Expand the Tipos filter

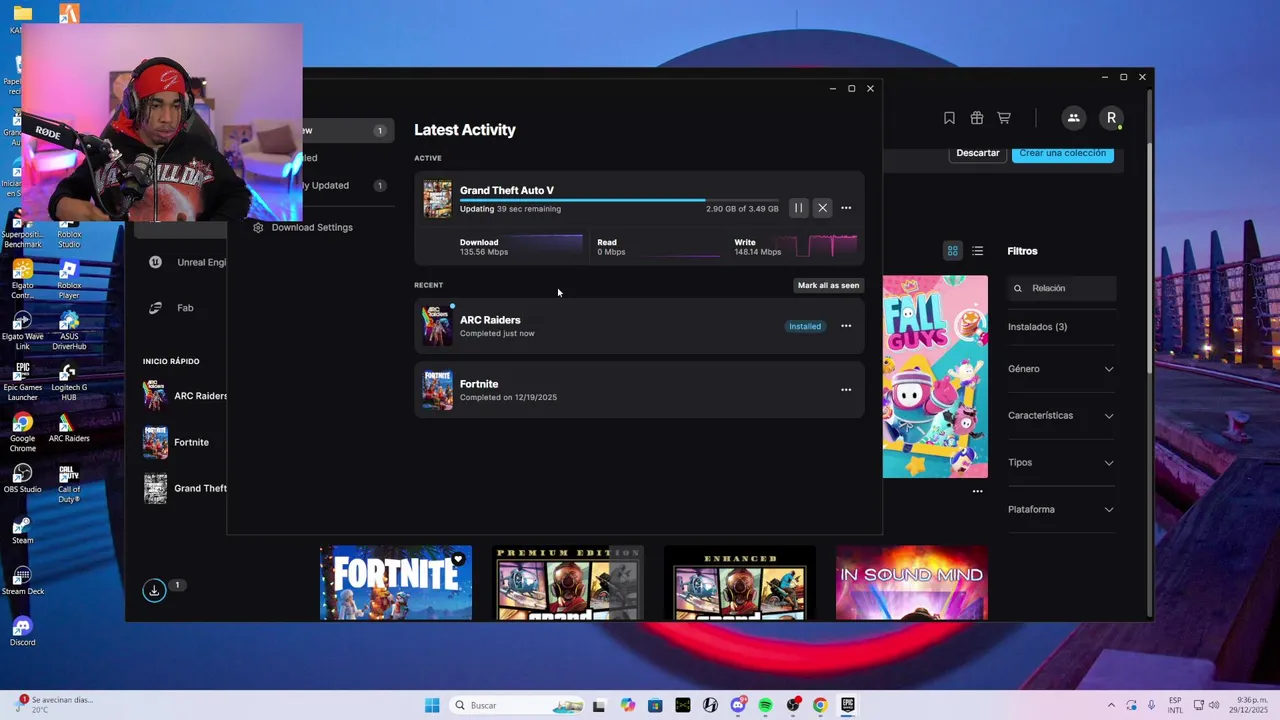pyautogui.click(x=1061, y=463)
